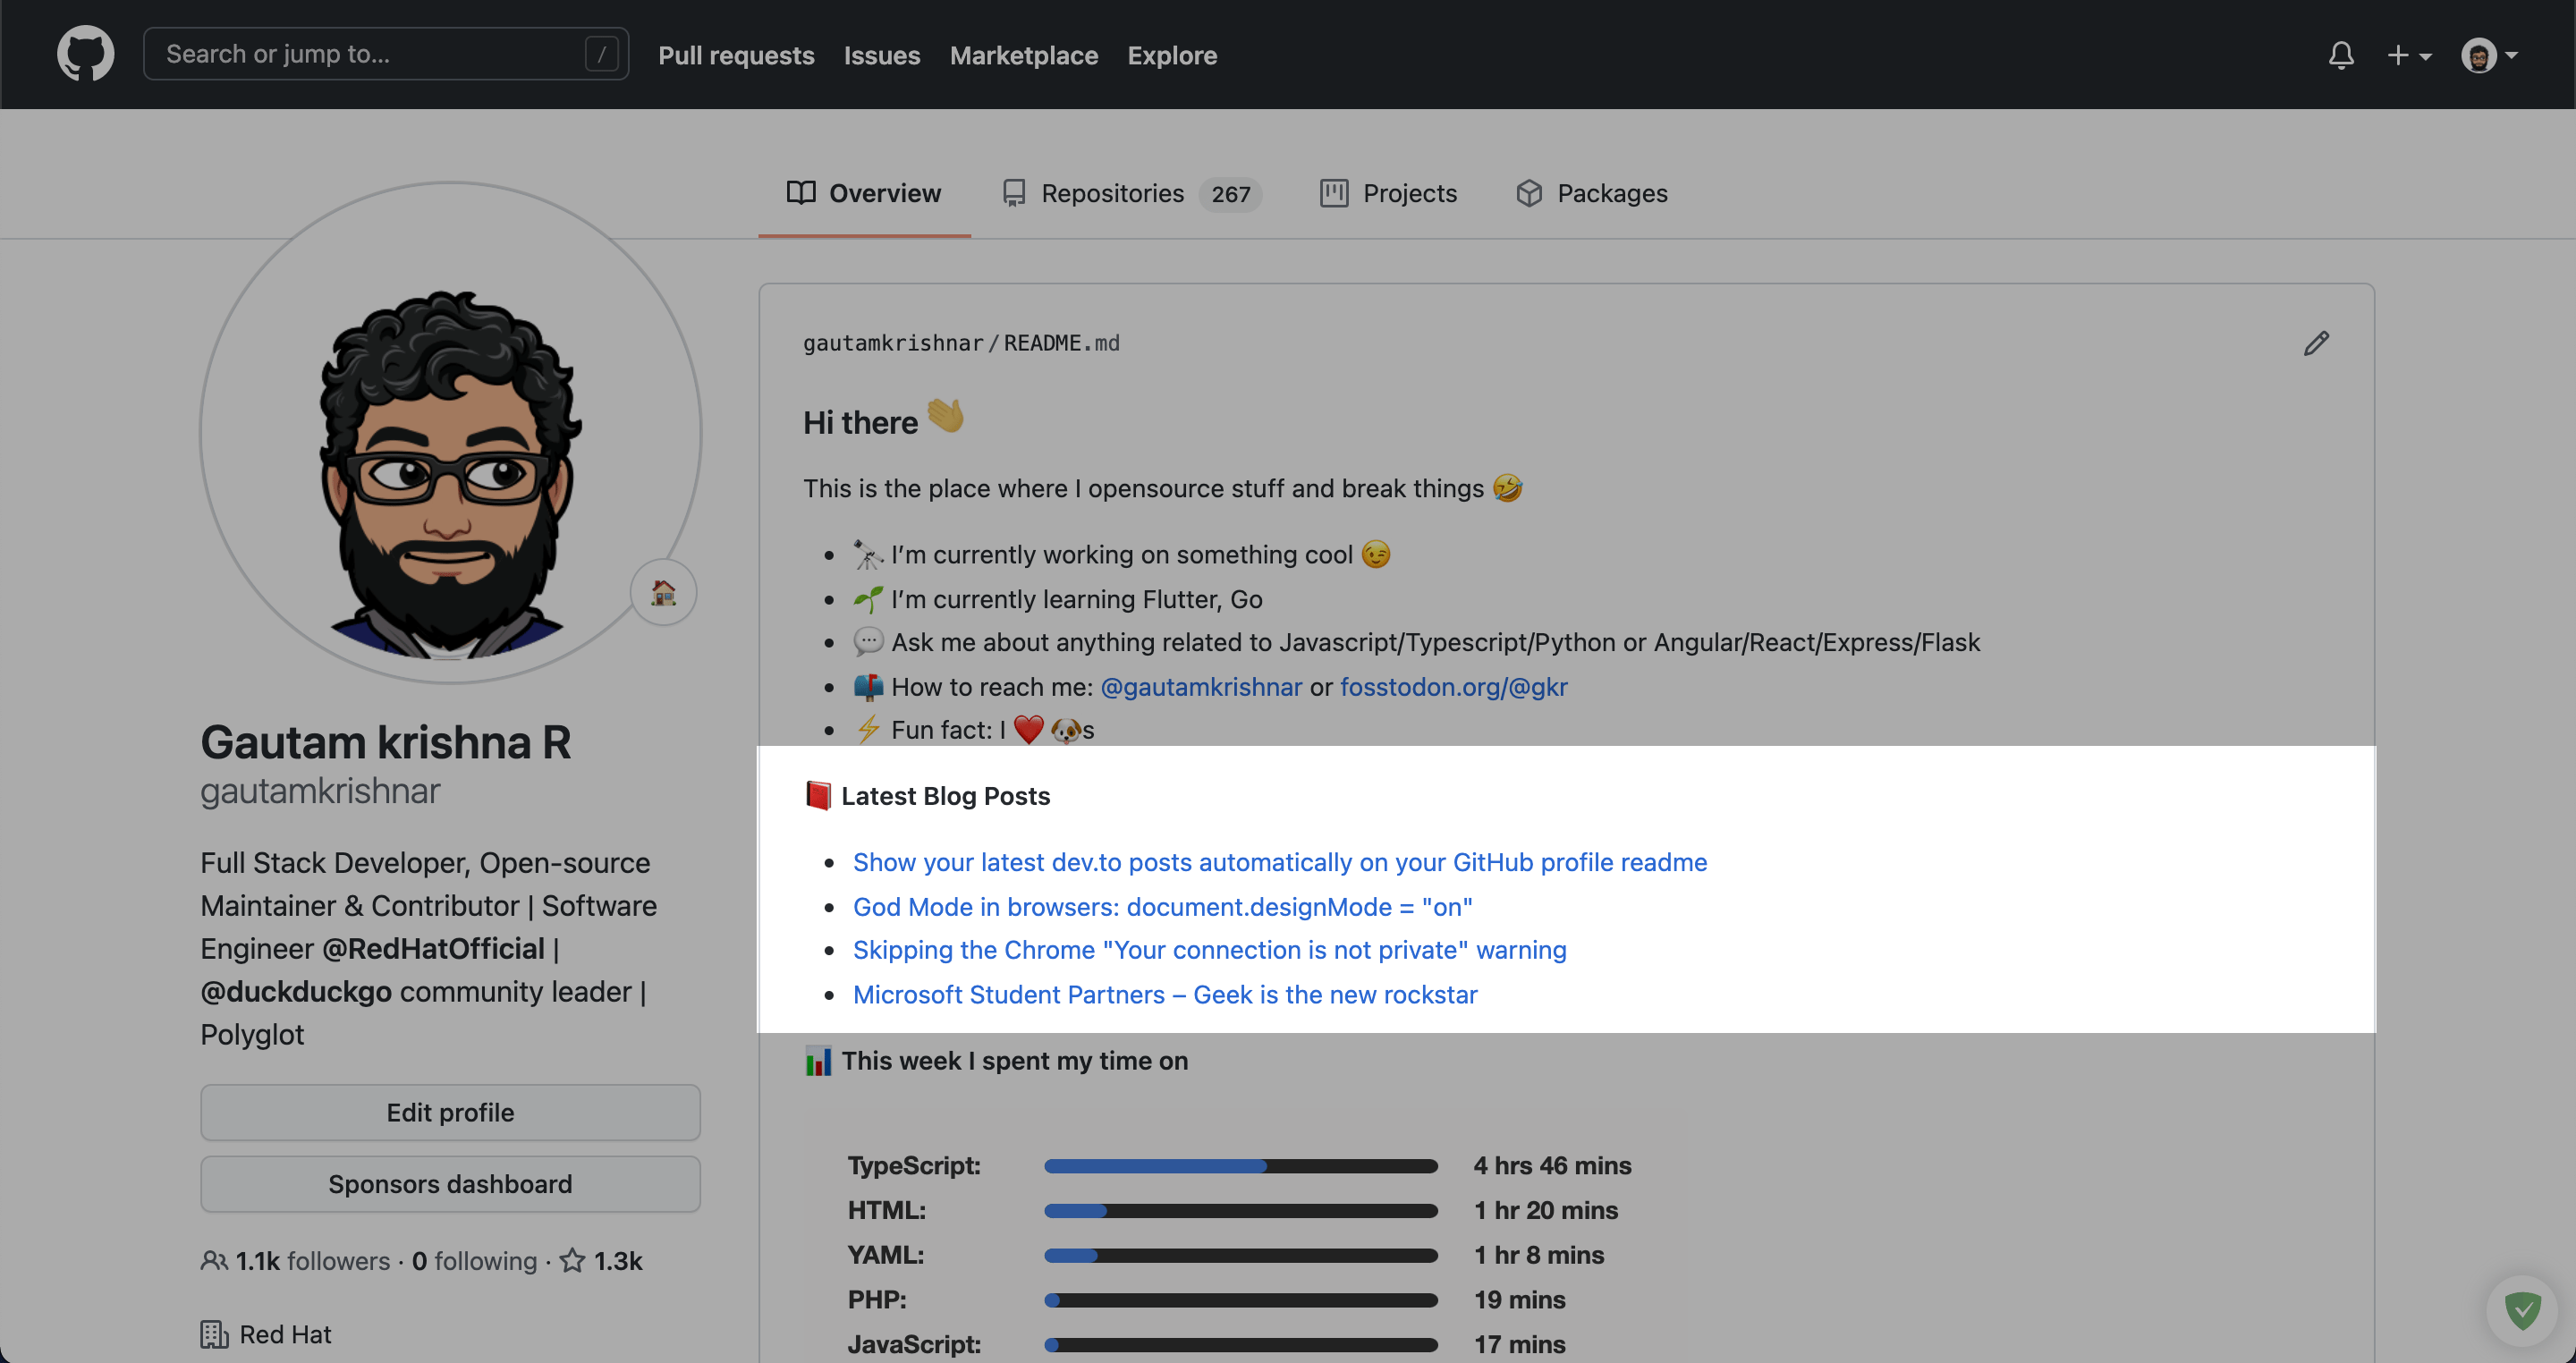2576x1363 pixels.
Task: Switch to the Overview tab
Action: (864, 193)
